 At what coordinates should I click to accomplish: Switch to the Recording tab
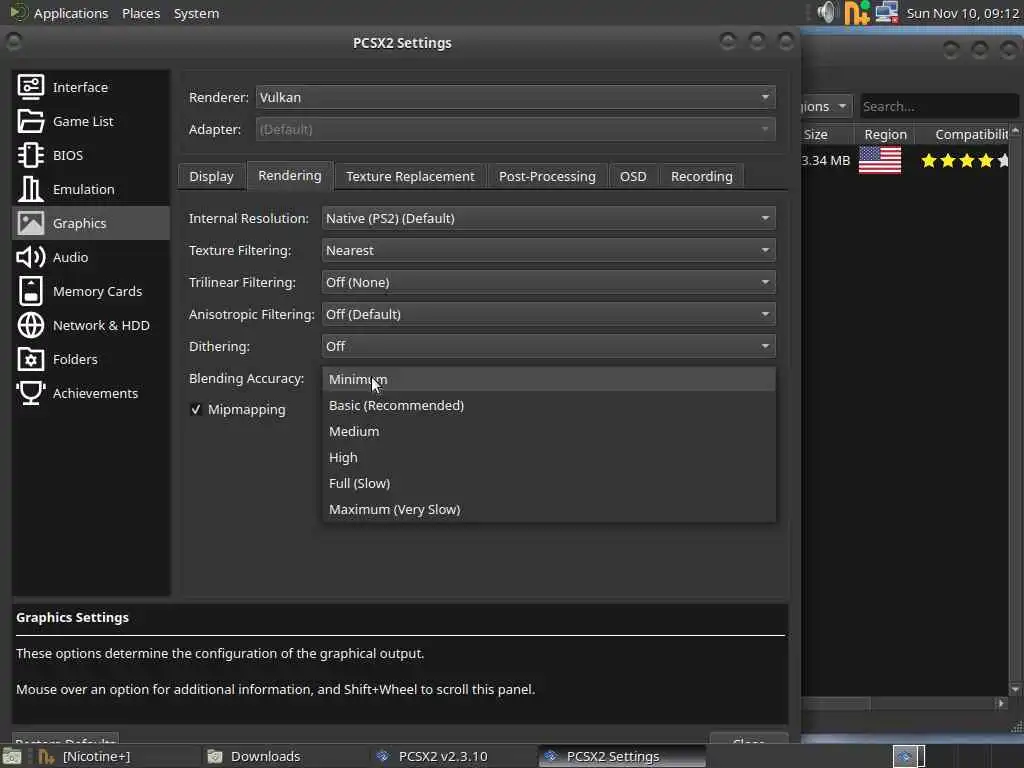pos(701,176)
